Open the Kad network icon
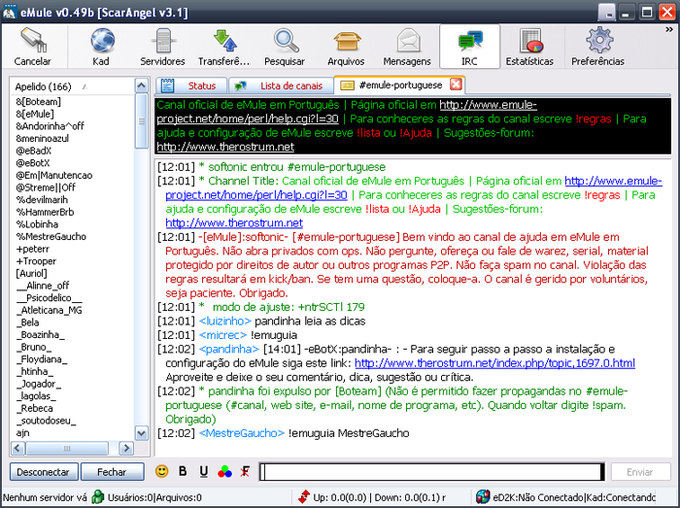This screenshot has height=508, width=680. 102,41
